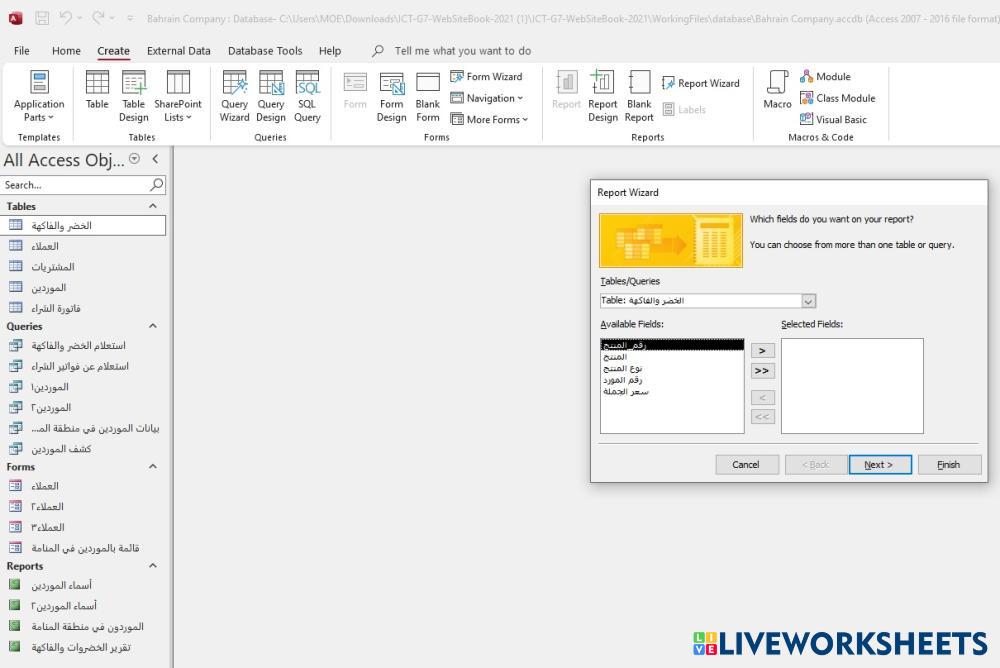This screenshot has height=668, width=1000.
Task: Open Report Design tool
Action: 602,96
